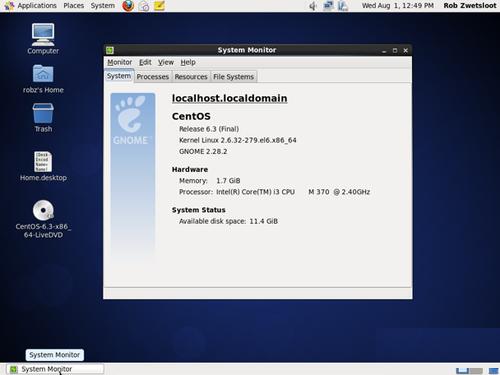Switch to the Processes tab
This screenshot has width=500, height=375.
tap(153, 77)
